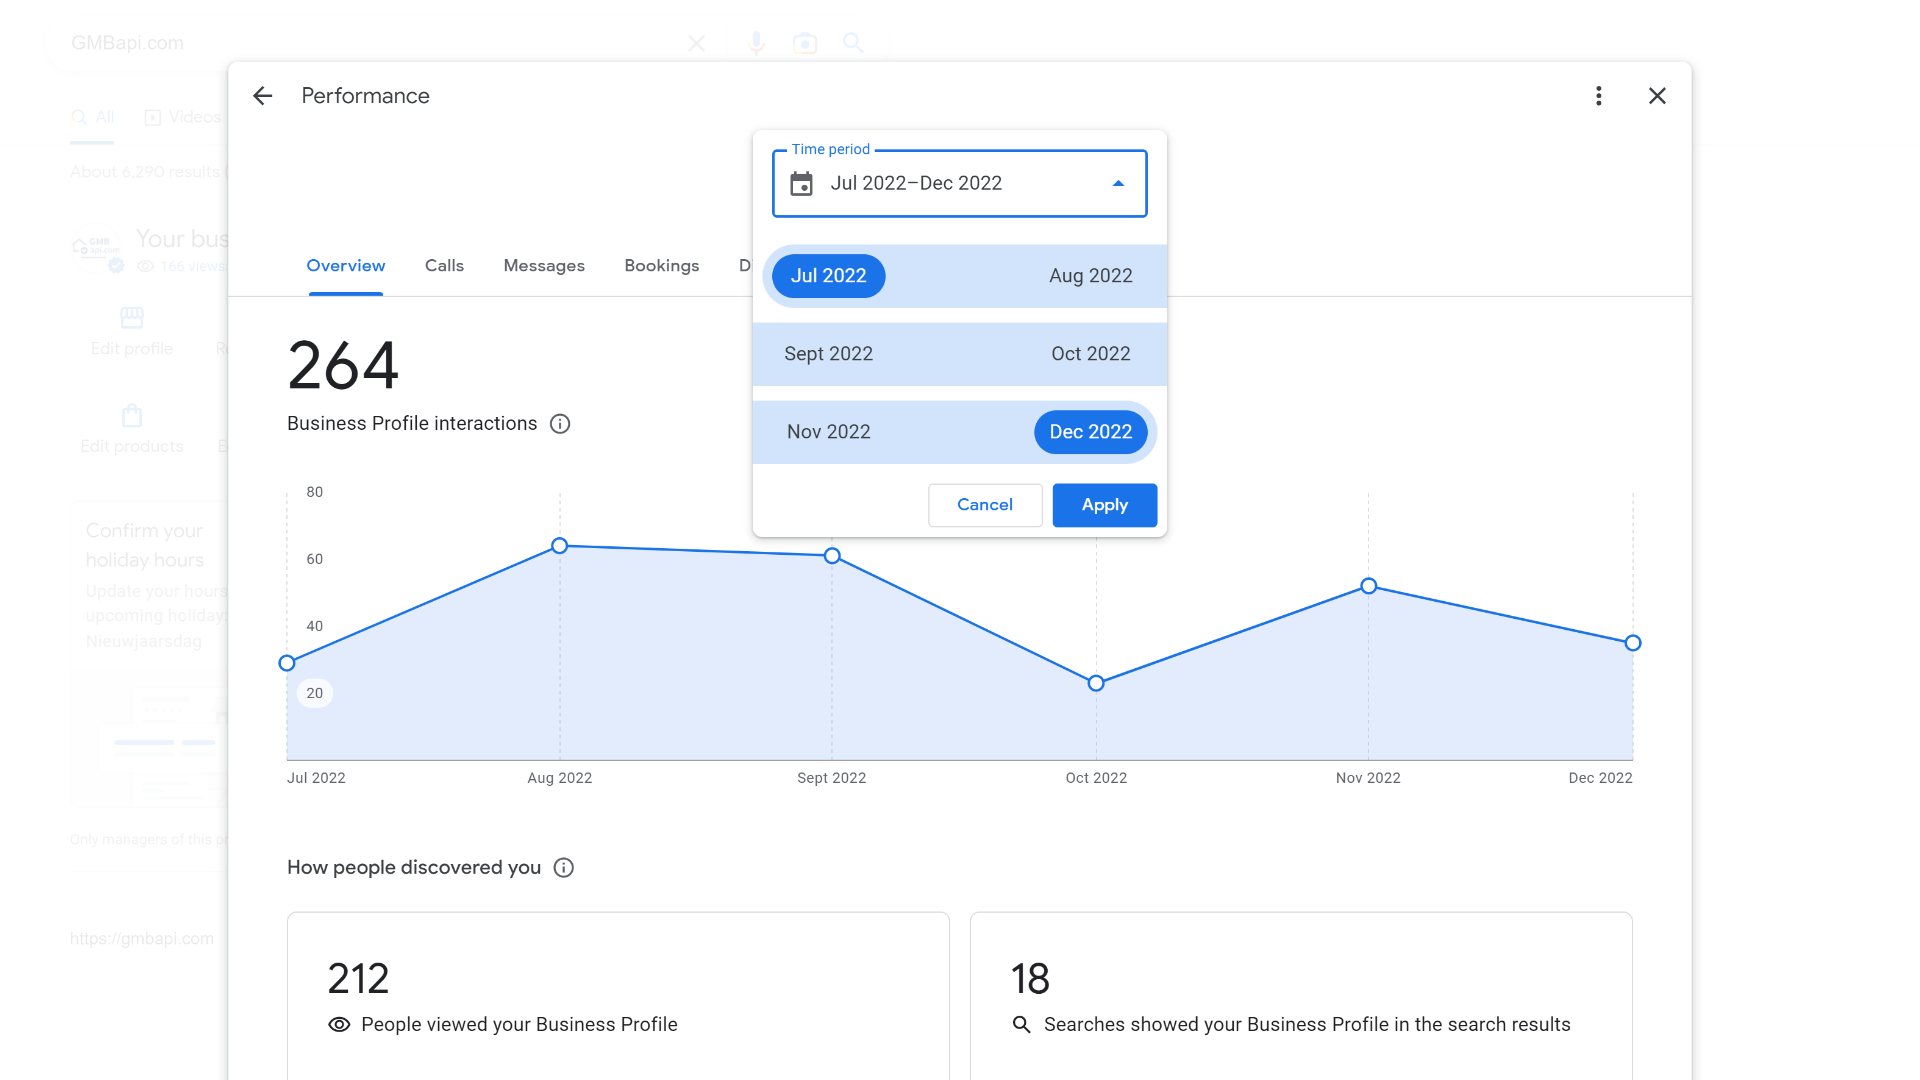Cancel the time period selection
This screenshot has width=1920, height=1080.
985,505
